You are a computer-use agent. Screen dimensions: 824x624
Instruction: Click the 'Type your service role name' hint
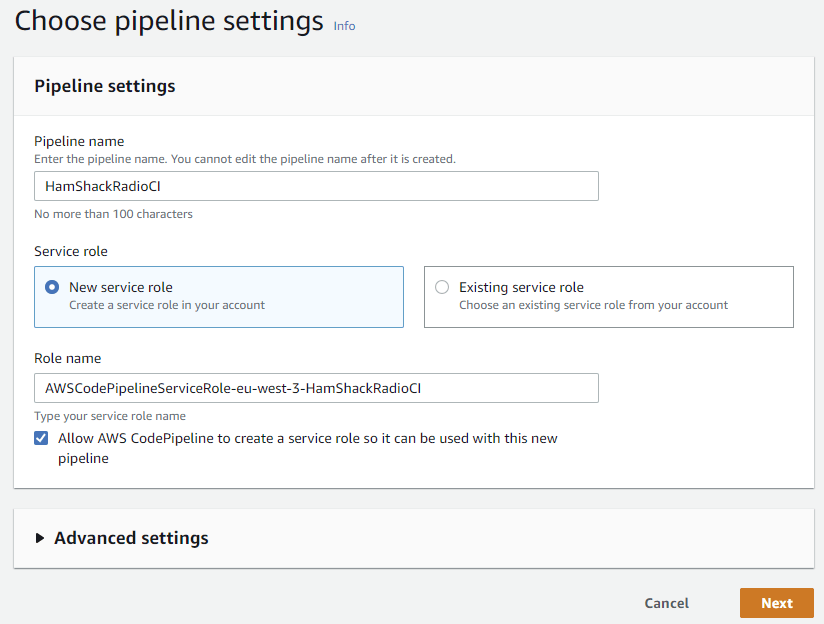(x=110, y=416)
